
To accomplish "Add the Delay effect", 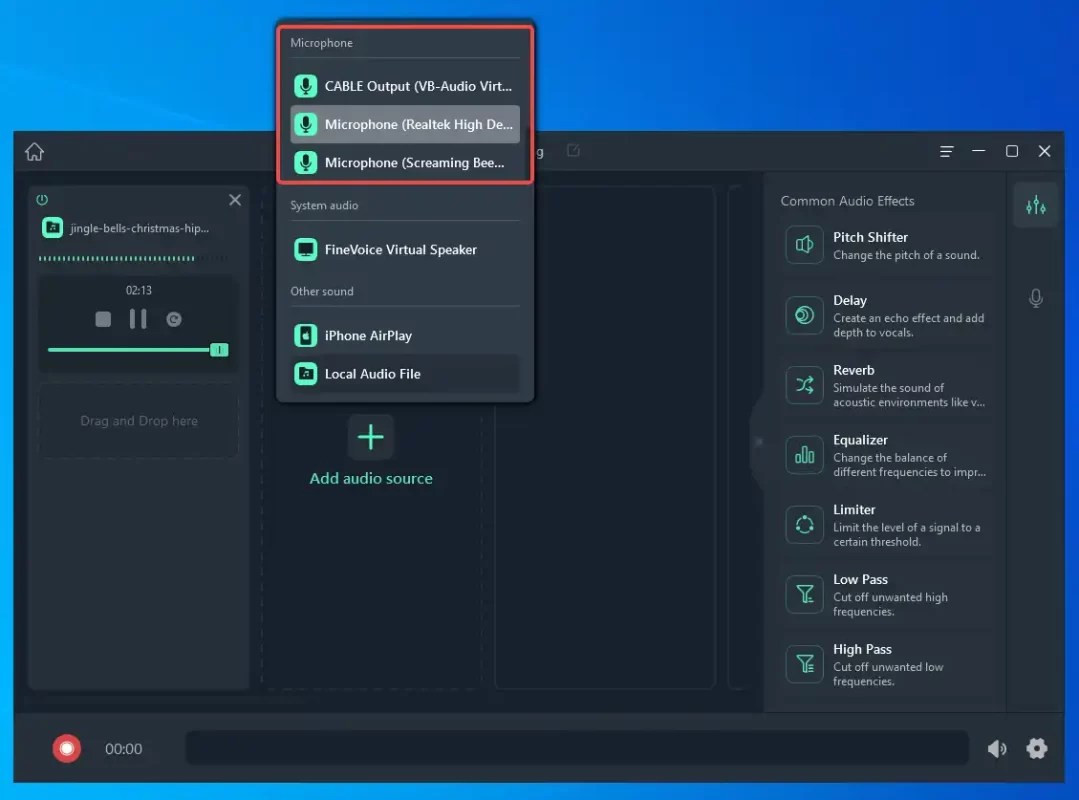I will [x=886, y=316].
